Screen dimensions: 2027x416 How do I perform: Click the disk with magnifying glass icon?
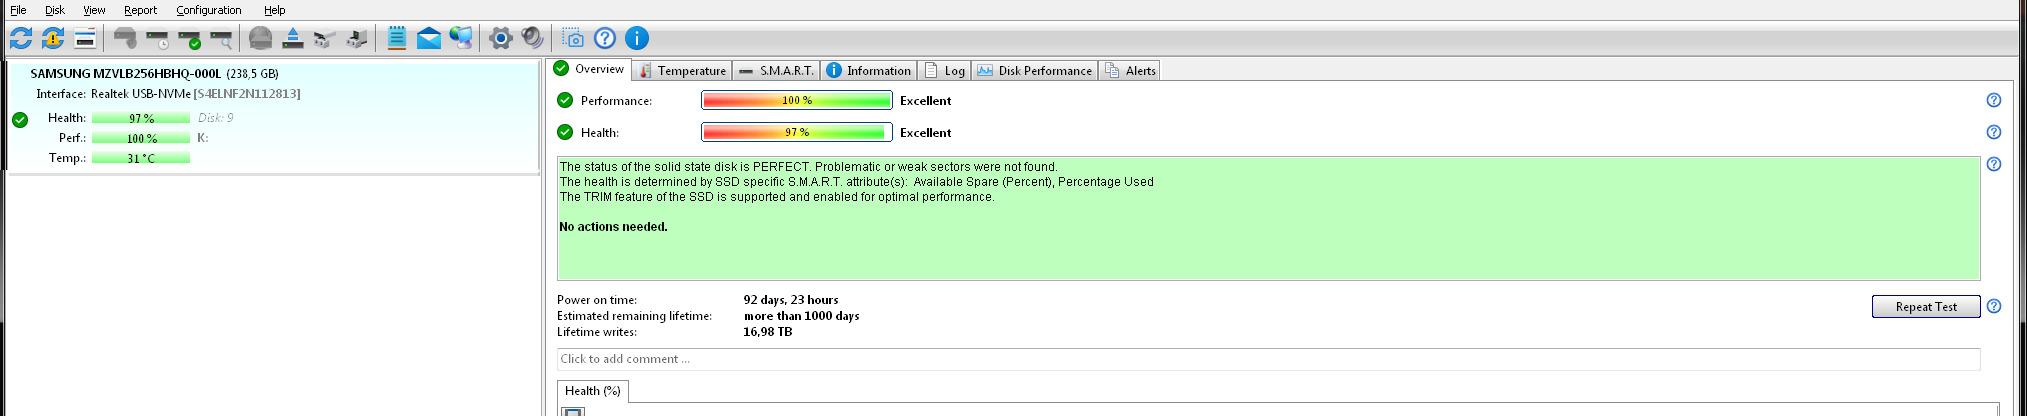(x=222, y=39)
